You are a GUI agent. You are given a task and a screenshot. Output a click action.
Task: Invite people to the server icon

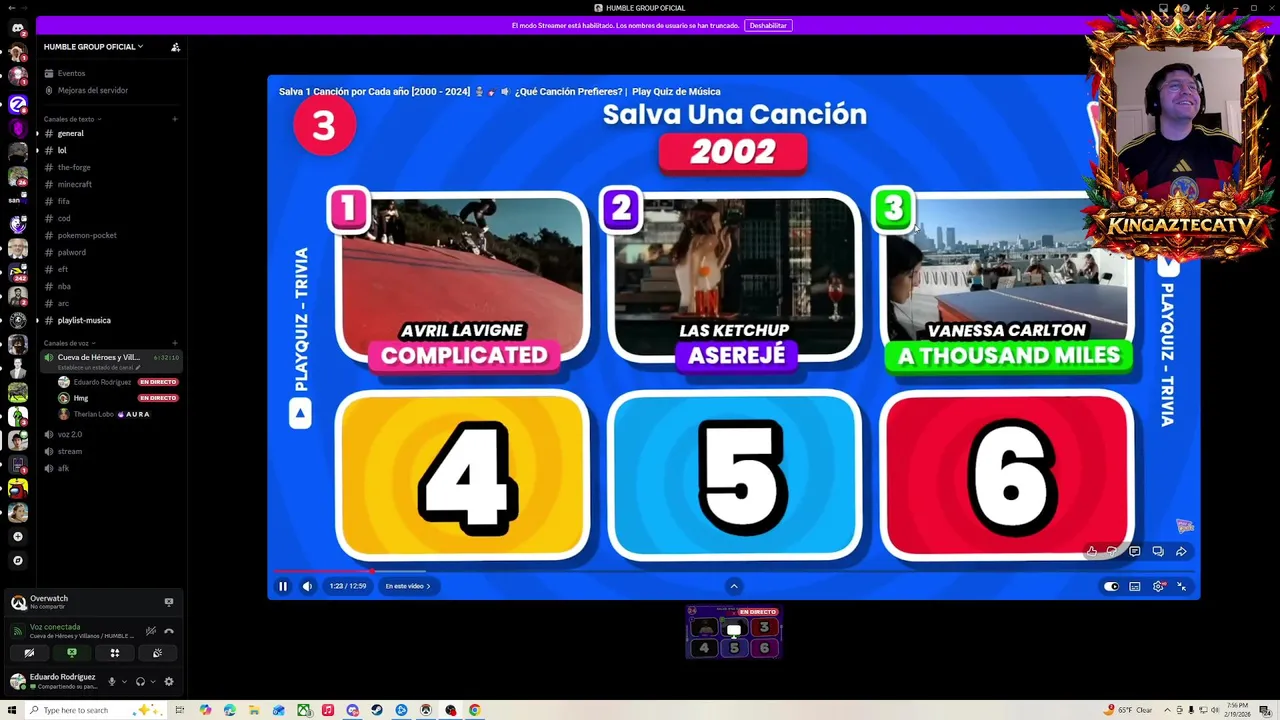(175, 47)
